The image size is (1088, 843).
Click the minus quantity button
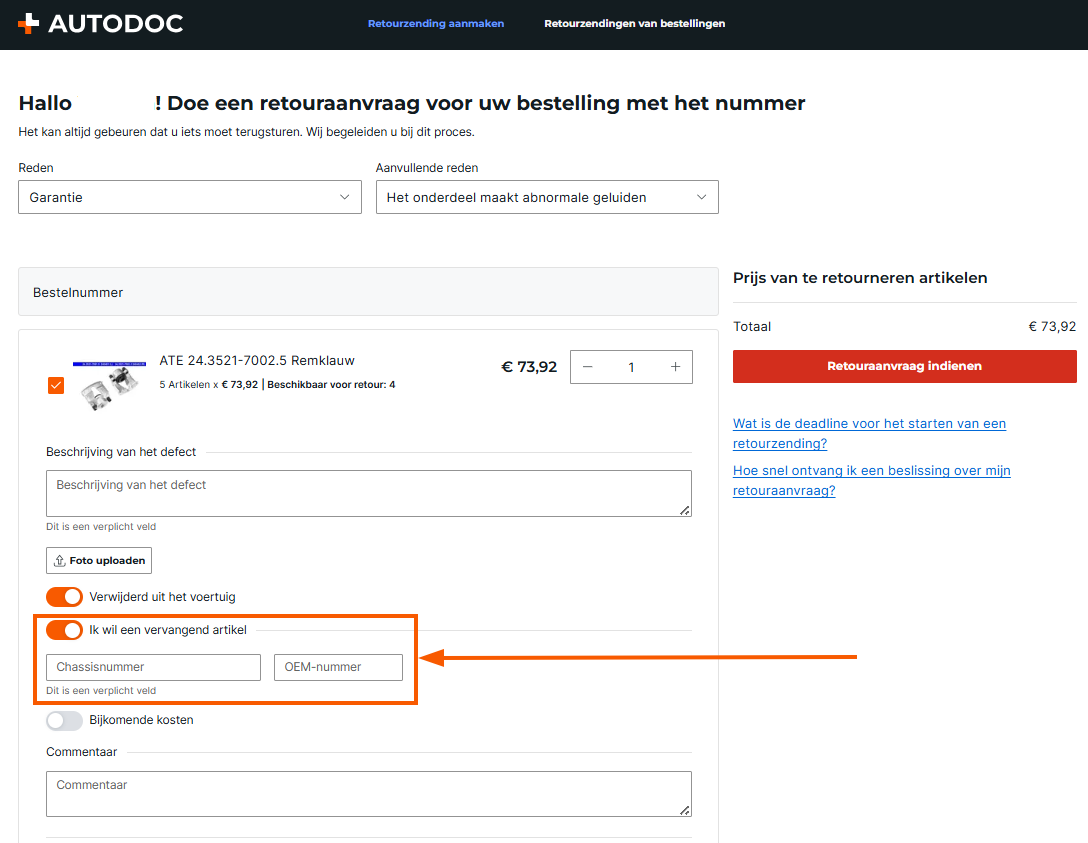click(588, 367)
